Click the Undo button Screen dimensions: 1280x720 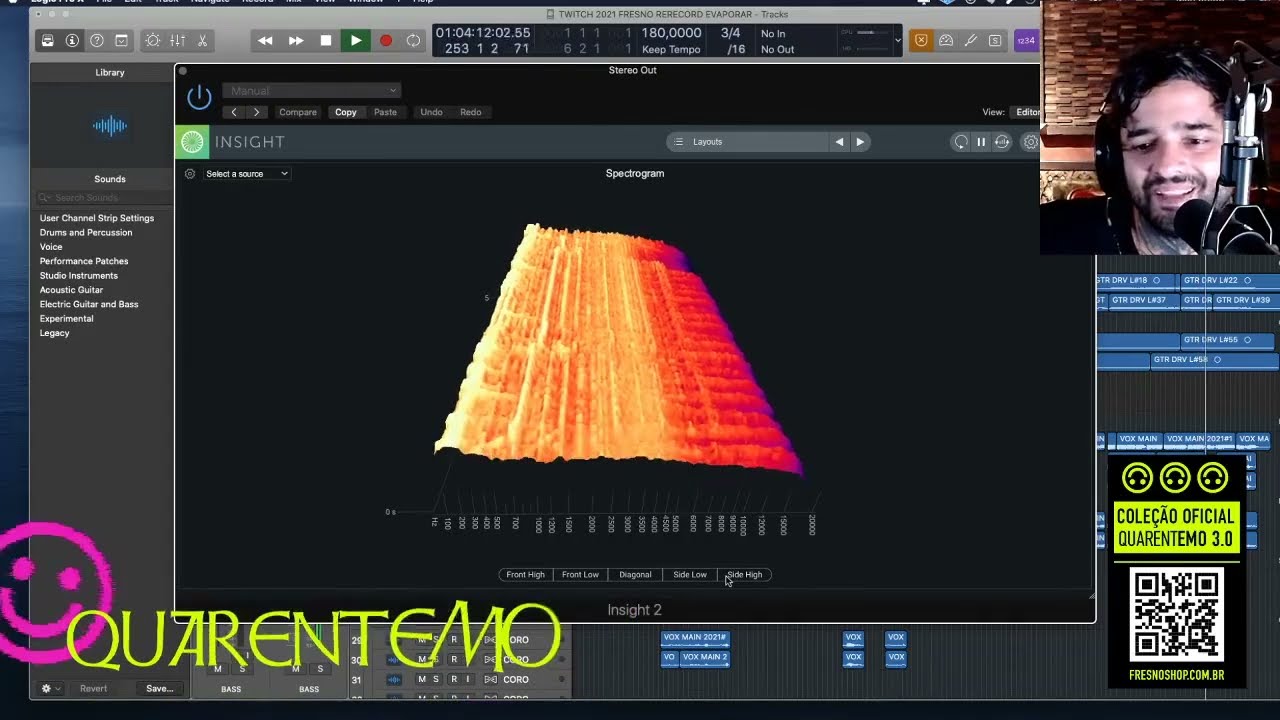coord(431,112)
